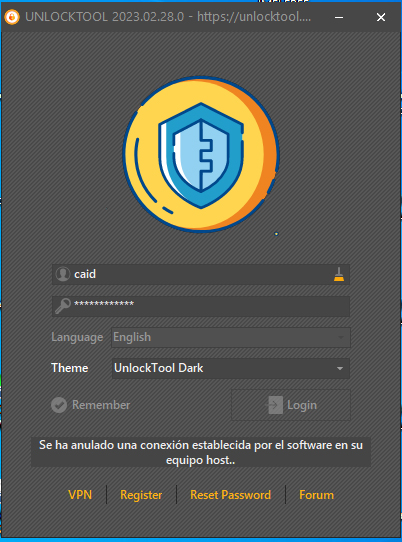Click the connection error message text

[201, 452]
